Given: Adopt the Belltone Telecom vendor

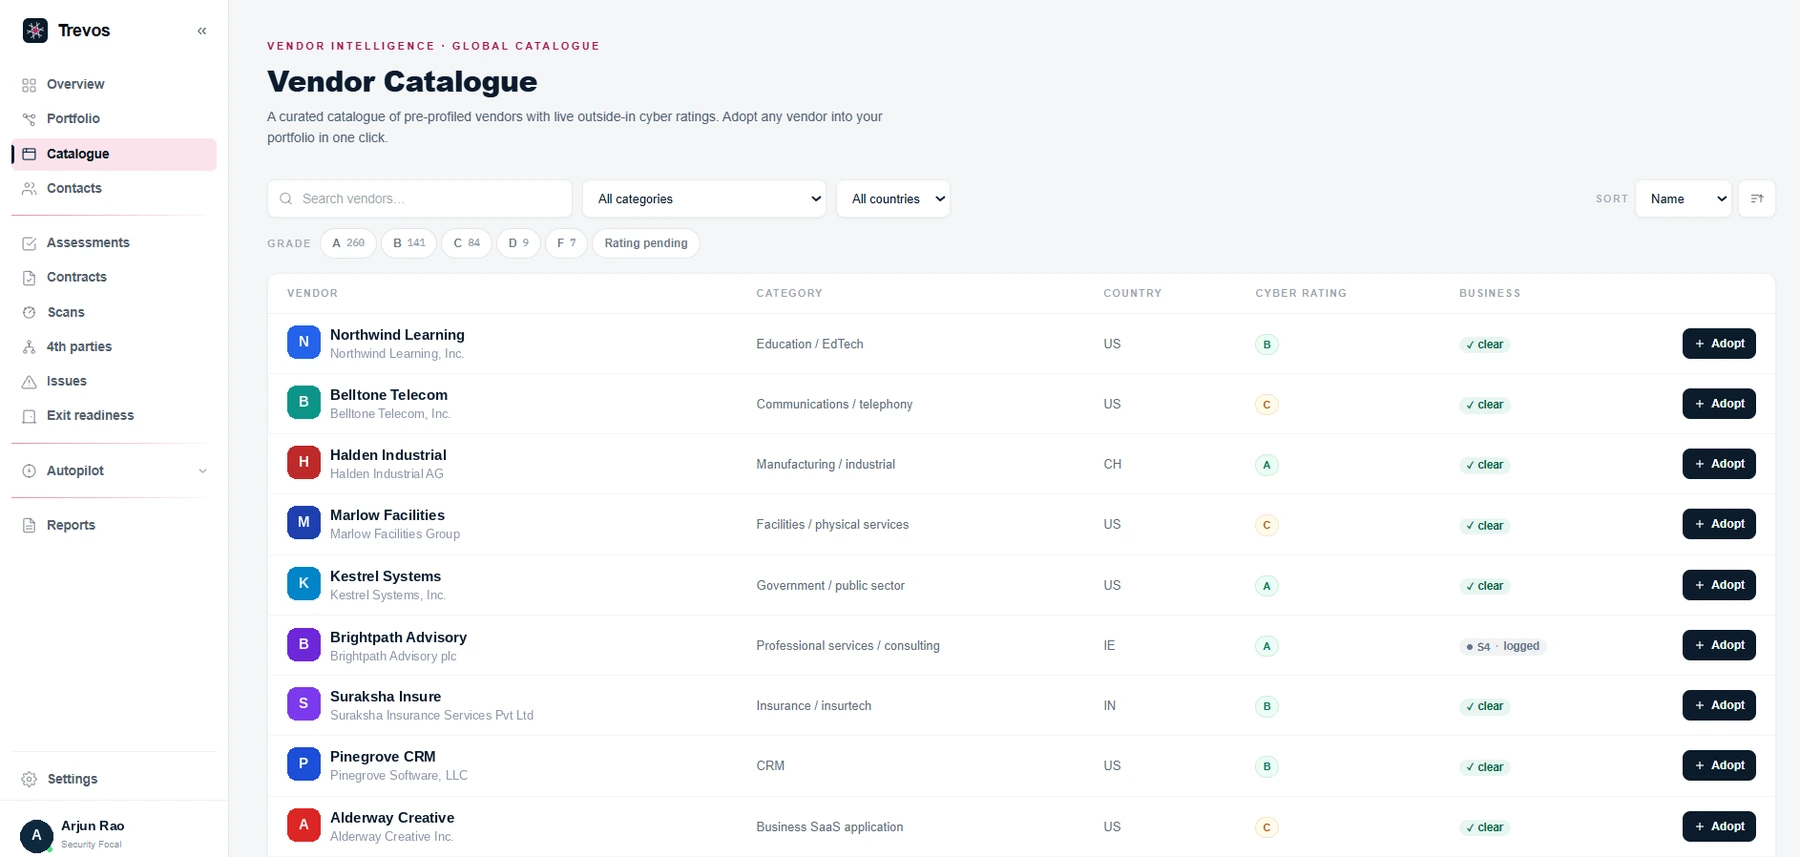Looking at the screenshot, I should click(x=1719, y=404).
